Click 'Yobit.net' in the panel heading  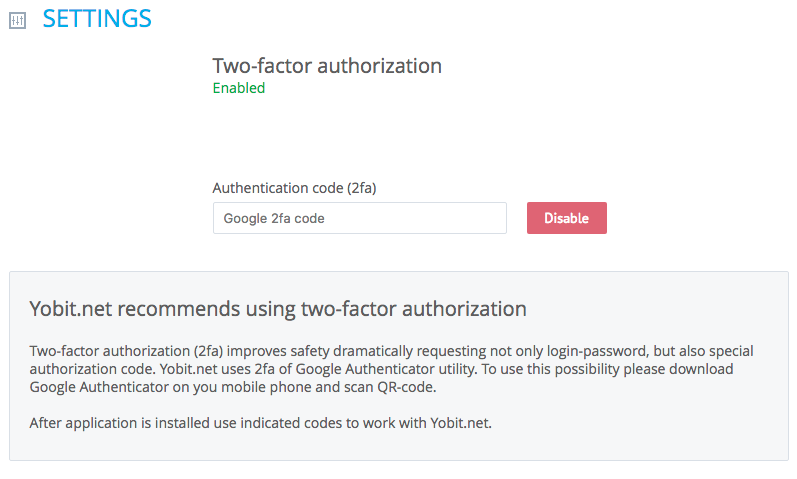pos(71,309)
